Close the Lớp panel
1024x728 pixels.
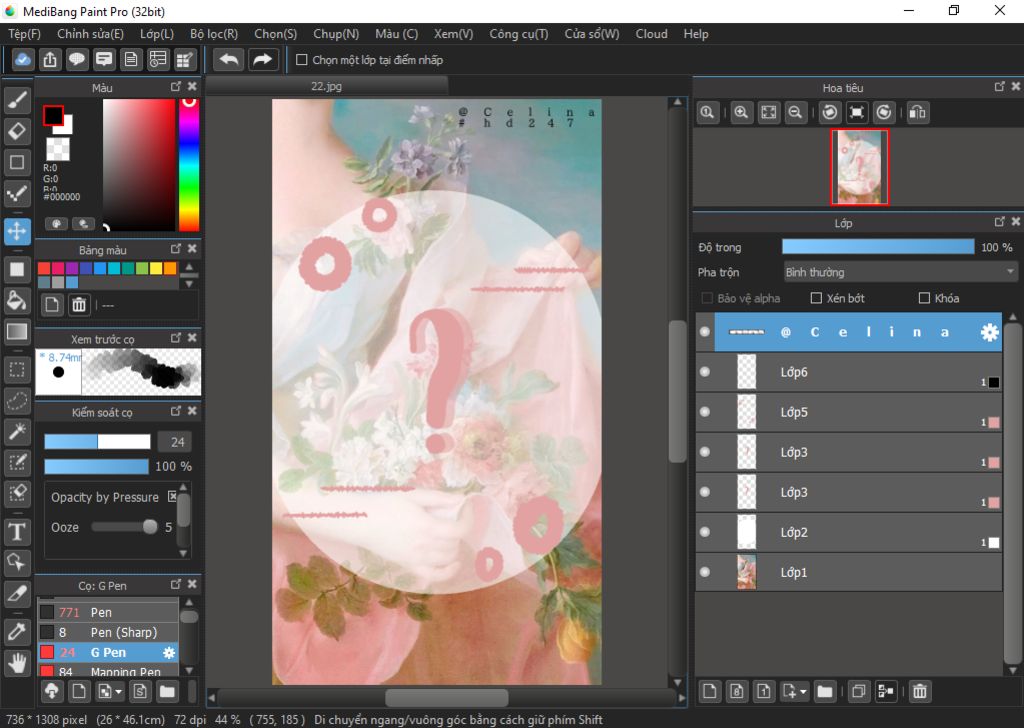(x=1016, y=222)
